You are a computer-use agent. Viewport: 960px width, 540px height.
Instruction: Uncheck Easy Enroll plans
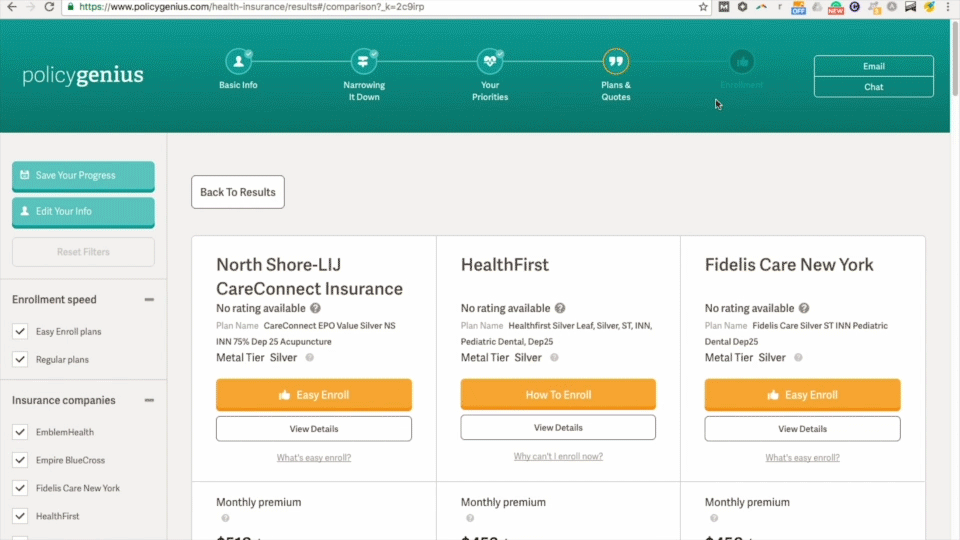click(x=20, y=331)
